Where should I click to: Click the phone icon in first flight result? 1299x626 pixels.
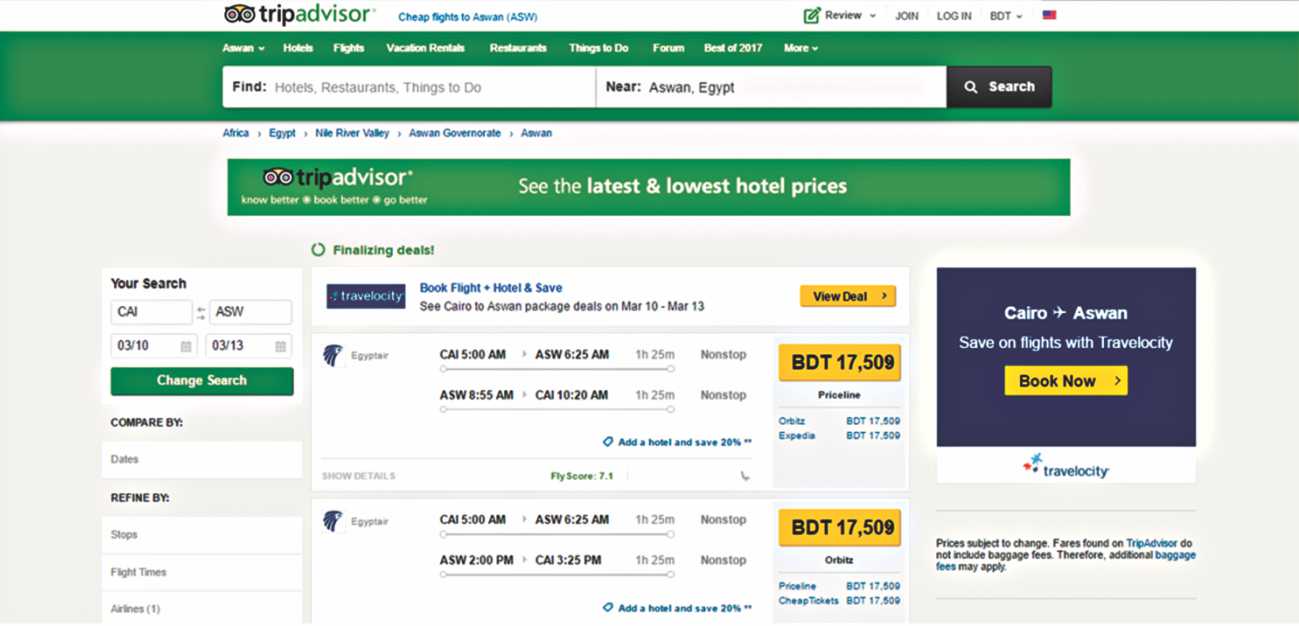pyautogui.click(x=745, y=476)
